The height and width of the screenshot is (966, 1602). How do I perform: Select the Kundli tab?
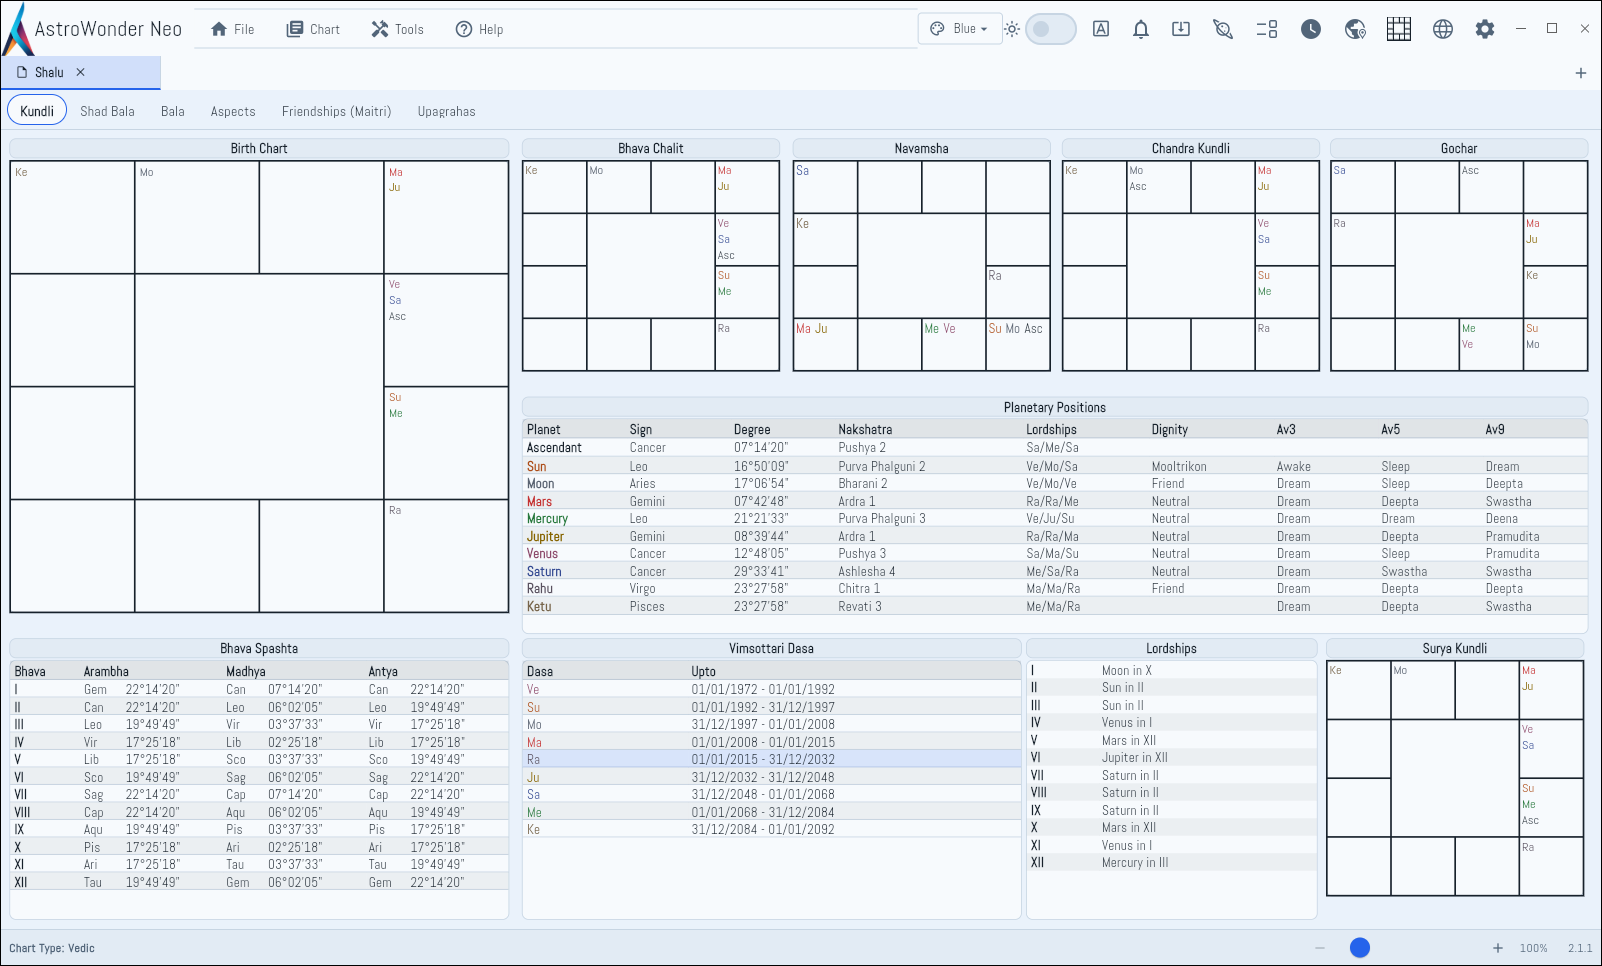(x=37, y=111)
